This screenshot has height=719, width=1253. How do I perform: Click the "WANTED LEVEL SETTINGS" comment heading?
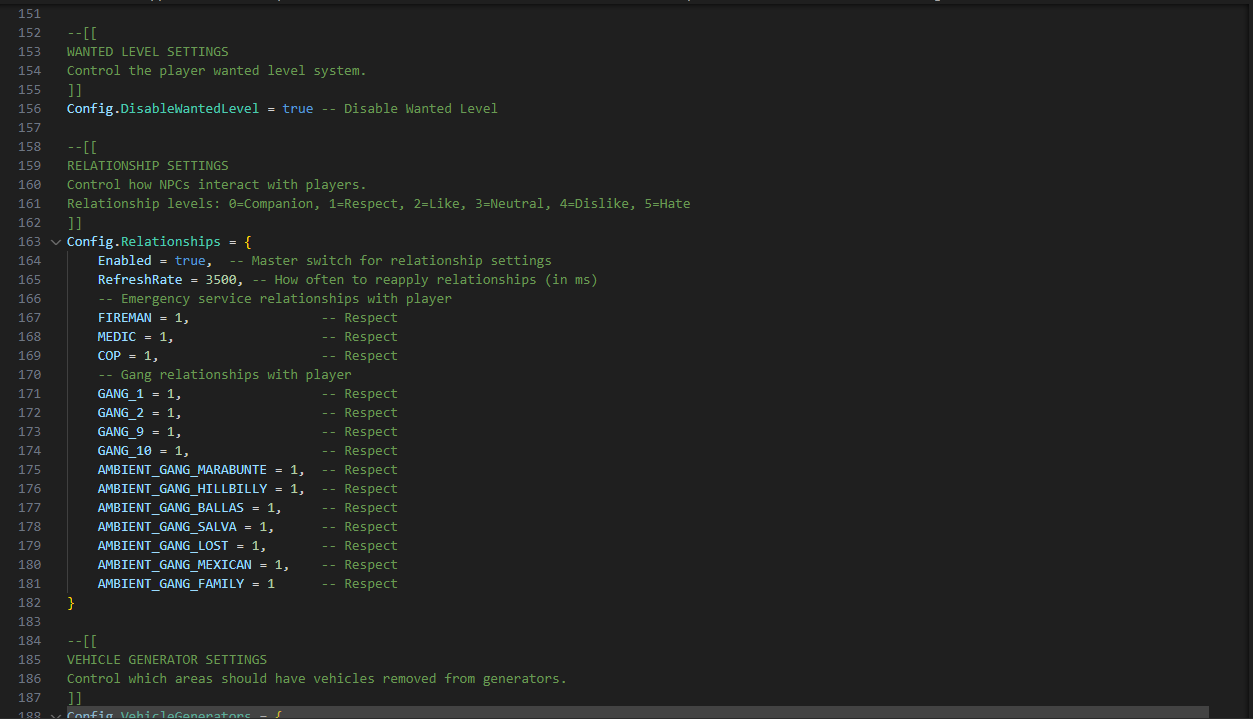(x=148, y=52)
